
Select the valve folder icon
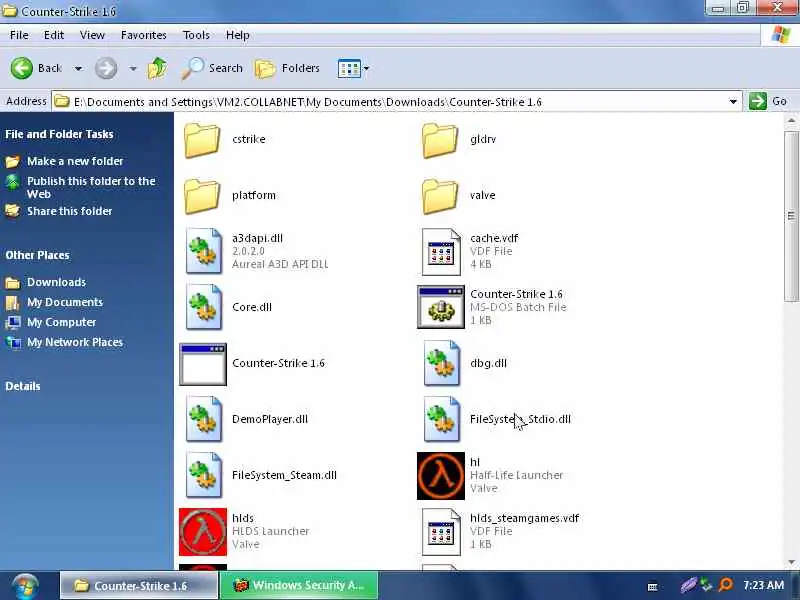coord(440,195)
